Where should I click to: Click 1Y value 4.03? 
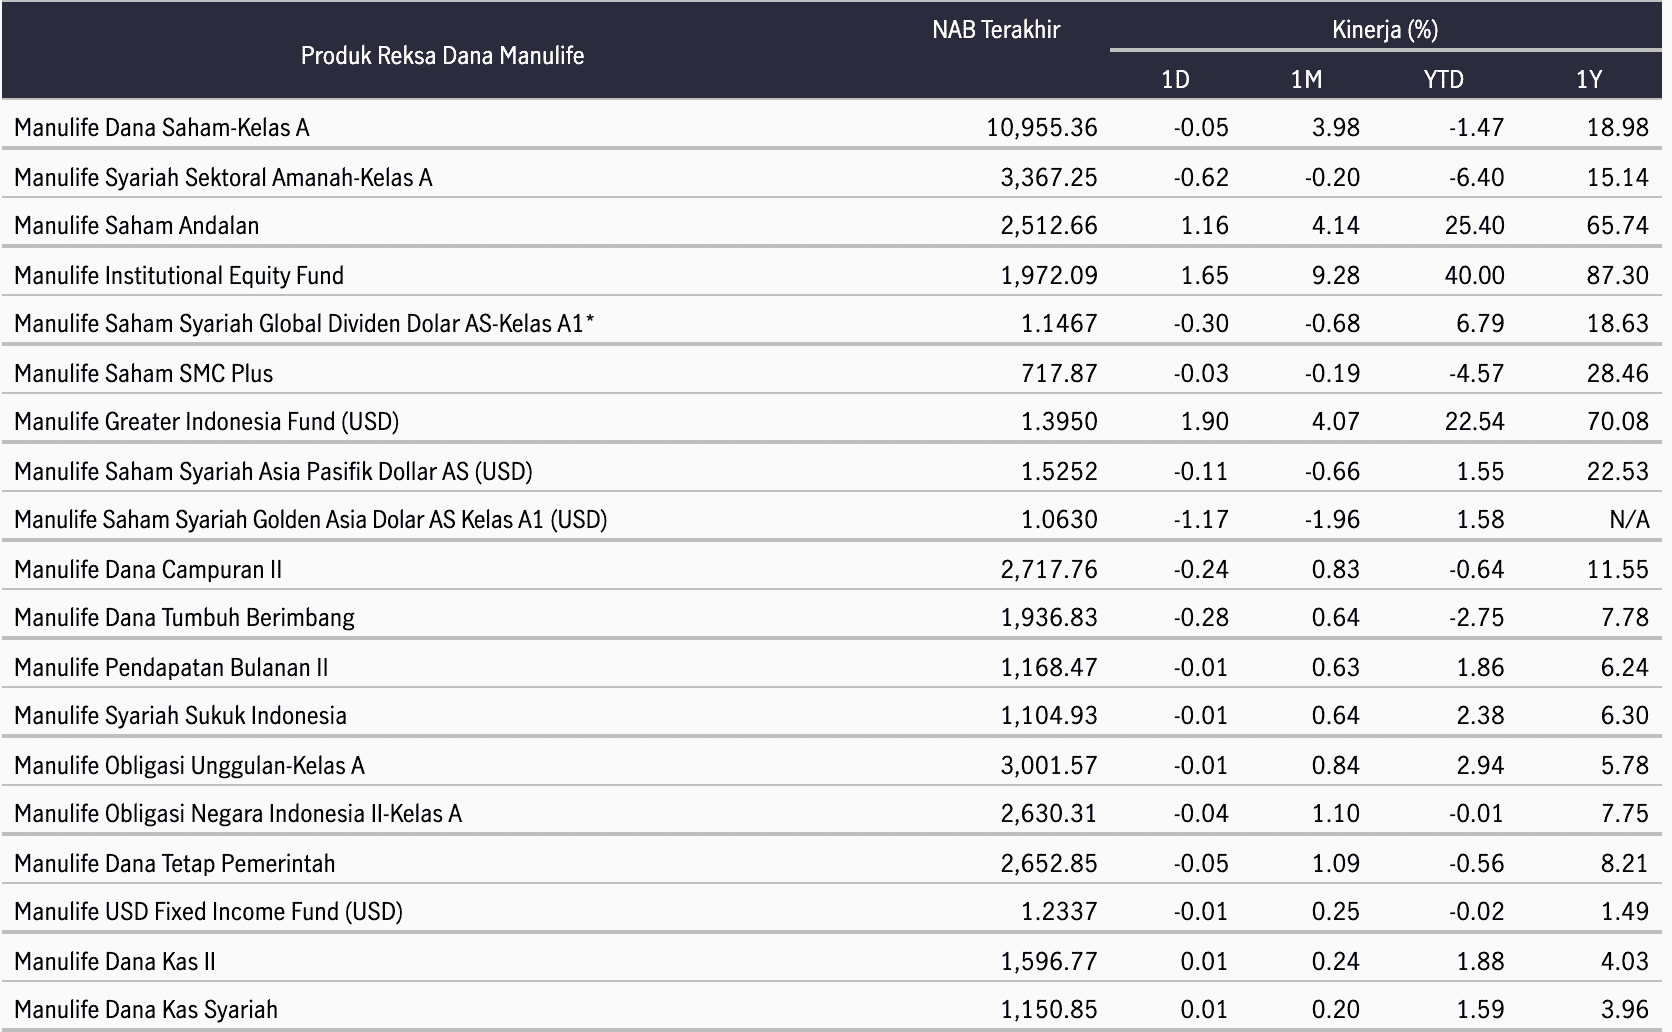tap(1624, 961)
